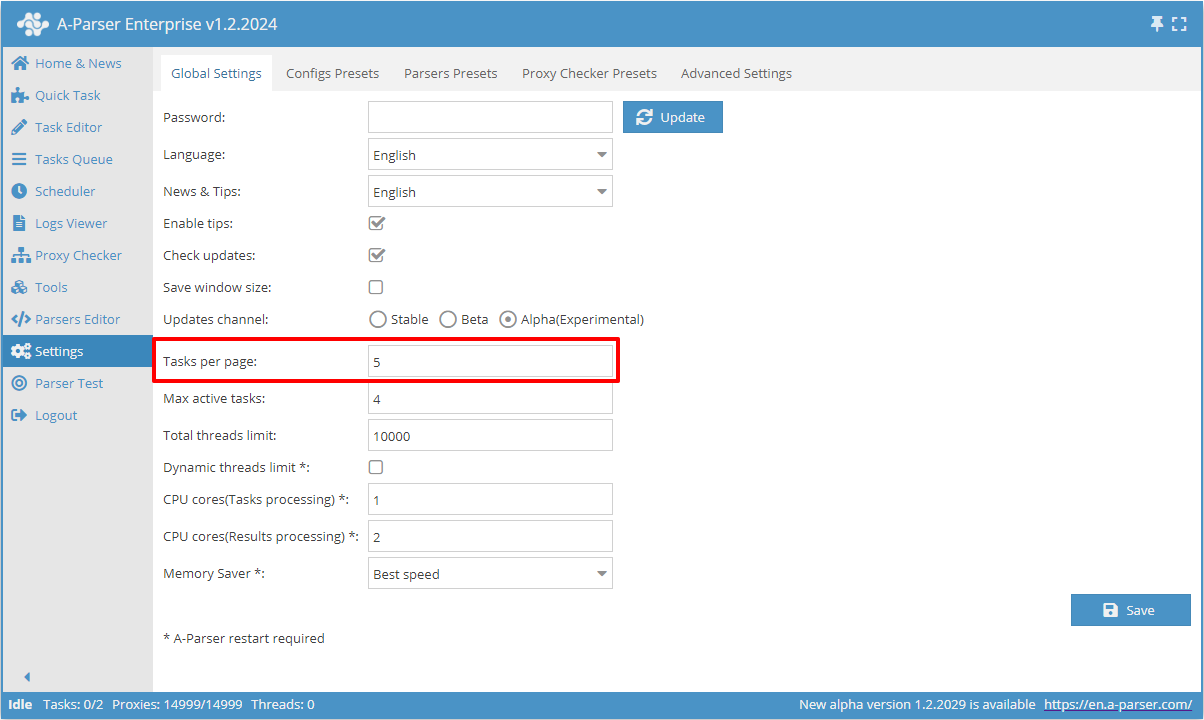
Task: Enable Dynamic threads limit checkbox
Action: [376, 467]
